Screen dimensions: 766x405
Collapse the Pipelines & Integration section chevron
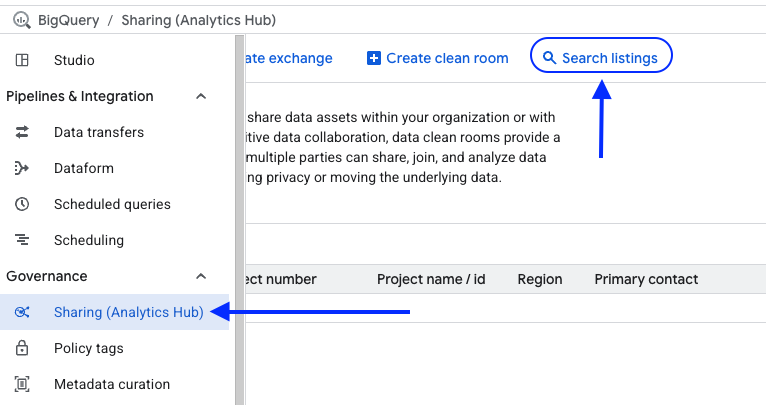[x=201, y=96]
